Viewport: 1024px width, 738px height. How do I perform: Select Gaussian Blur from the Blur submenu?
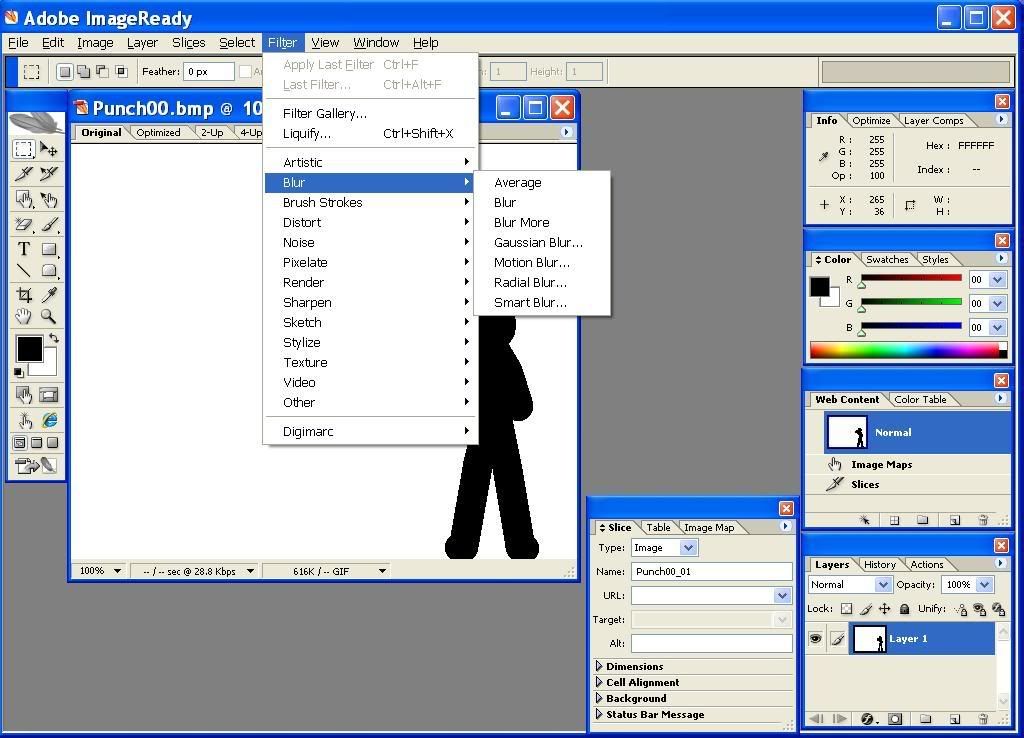click(x=538, y=242)
